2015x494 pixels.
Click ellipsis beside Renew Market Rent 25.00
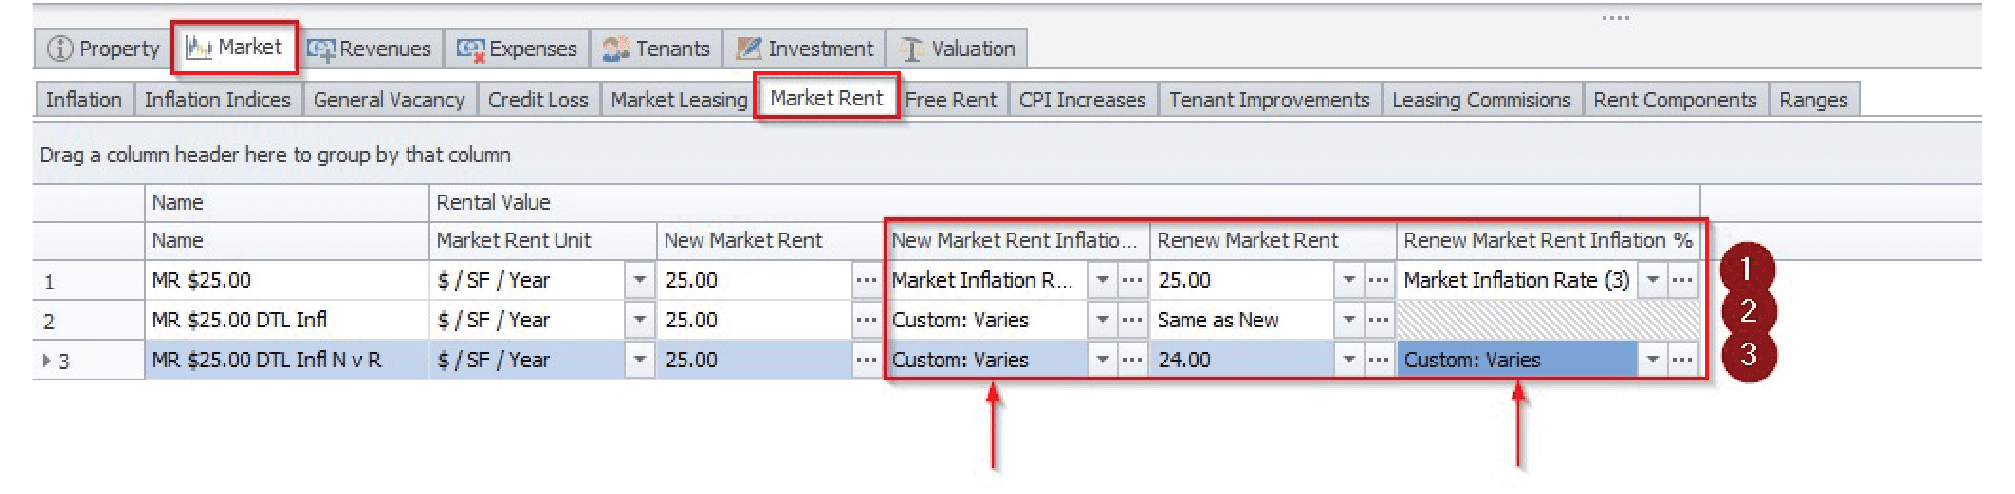(1379, 280)
